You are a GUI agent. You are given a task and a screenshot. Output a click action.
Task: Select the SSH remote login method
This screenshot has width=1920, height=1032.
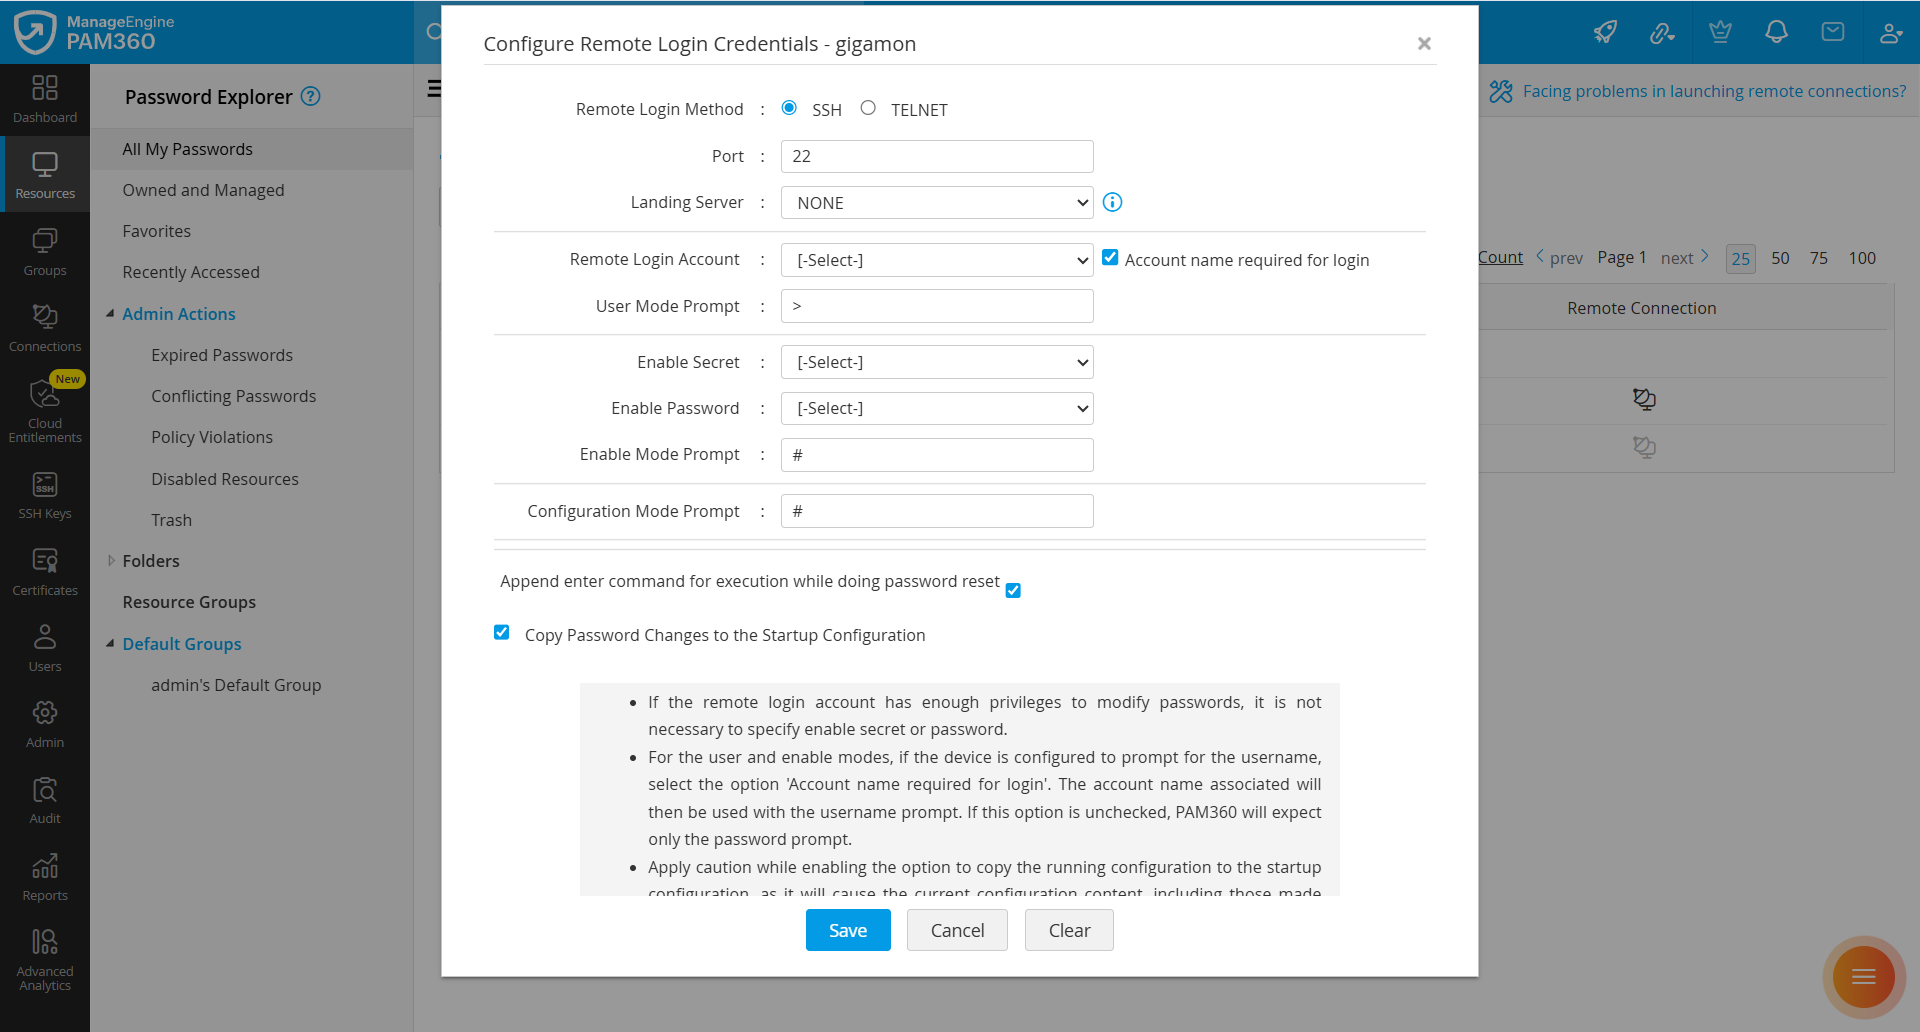(789, 107)
